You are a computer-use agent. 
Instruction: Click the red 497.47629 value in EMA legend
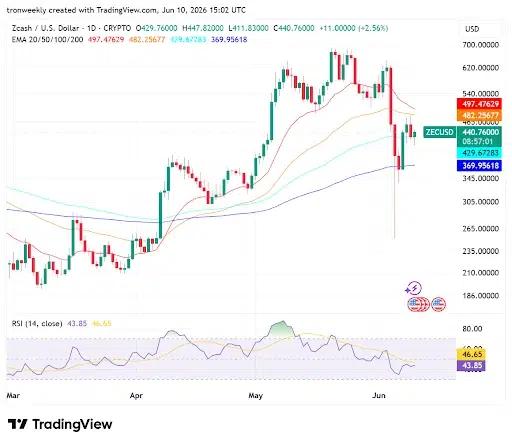click(106, 40)
